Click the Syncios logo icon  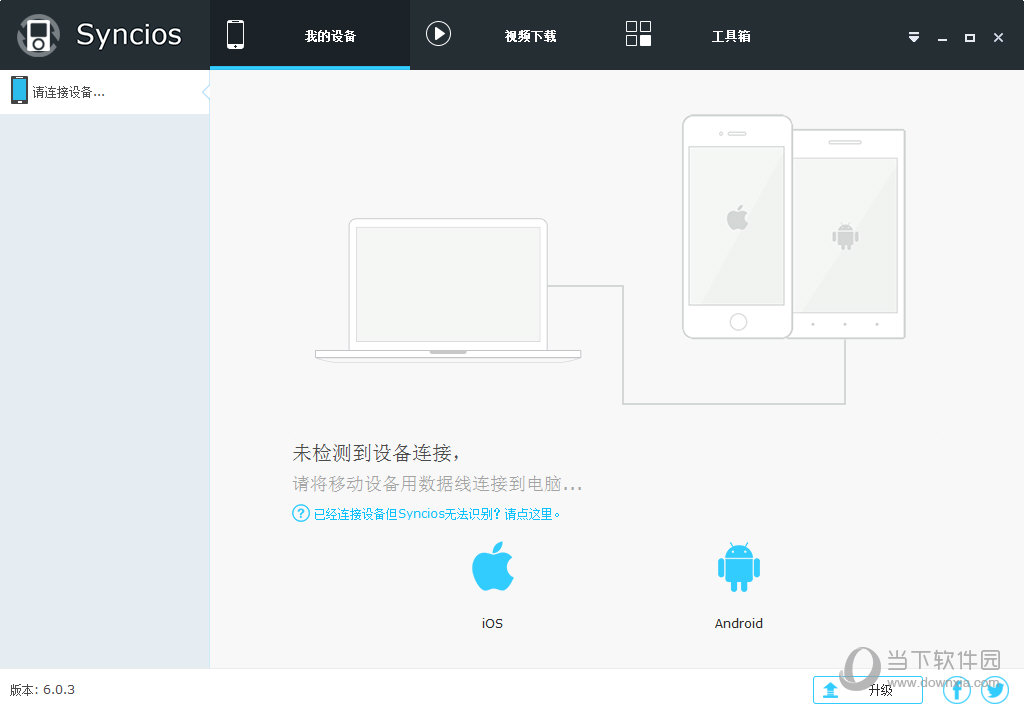tap(39, 35)
